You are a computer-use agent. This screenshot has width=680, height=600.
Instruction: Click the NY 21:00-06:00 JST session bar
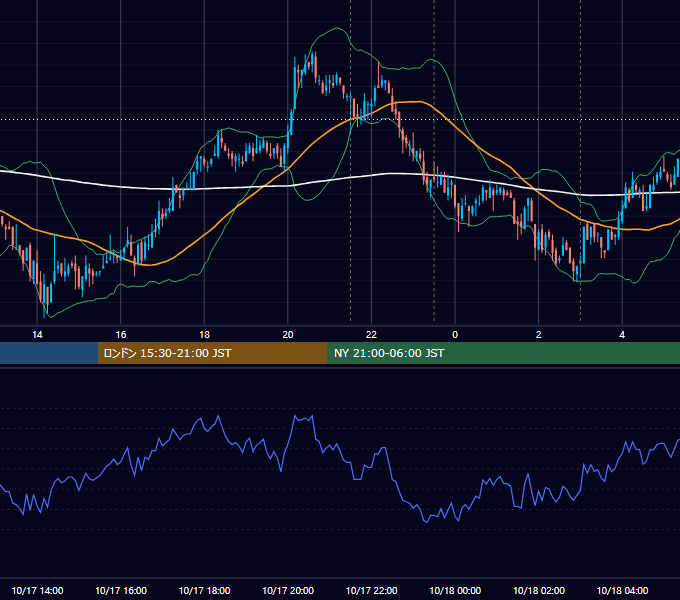tap(503, 353)
